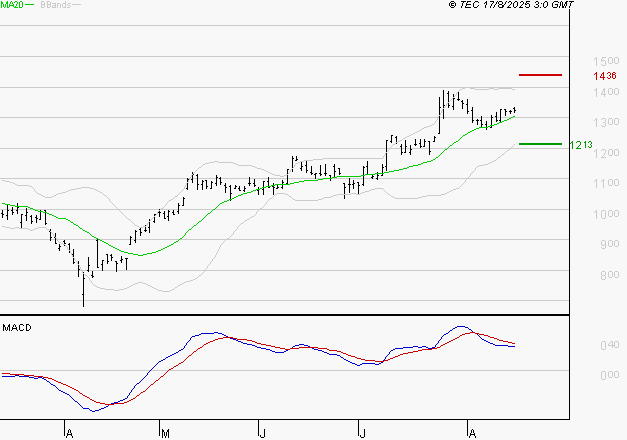Screen dimensions: 627x440
Task: Click the first J month marker
Action: tap(263, 433)
